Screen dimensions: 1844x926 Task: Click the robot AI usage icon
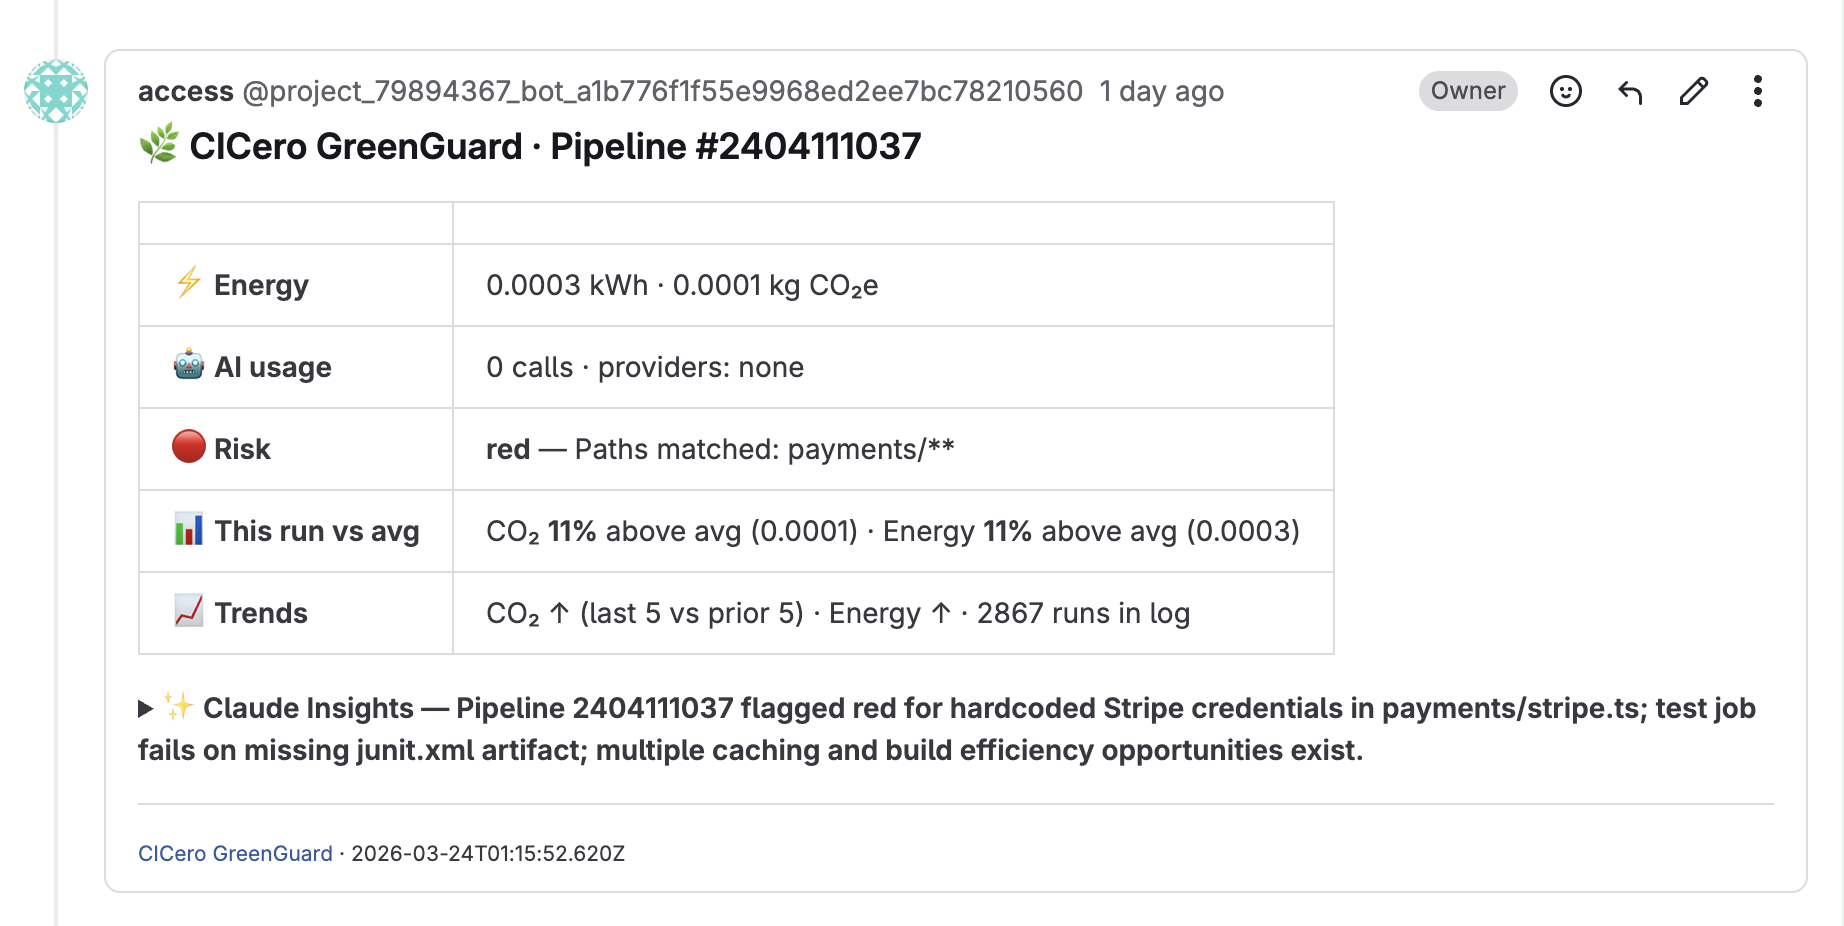click(188, 365)
